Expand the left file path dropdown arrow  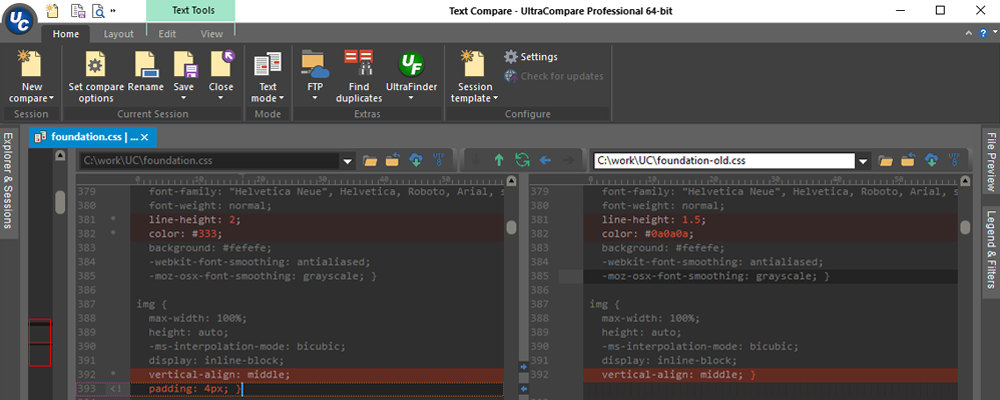347,160
